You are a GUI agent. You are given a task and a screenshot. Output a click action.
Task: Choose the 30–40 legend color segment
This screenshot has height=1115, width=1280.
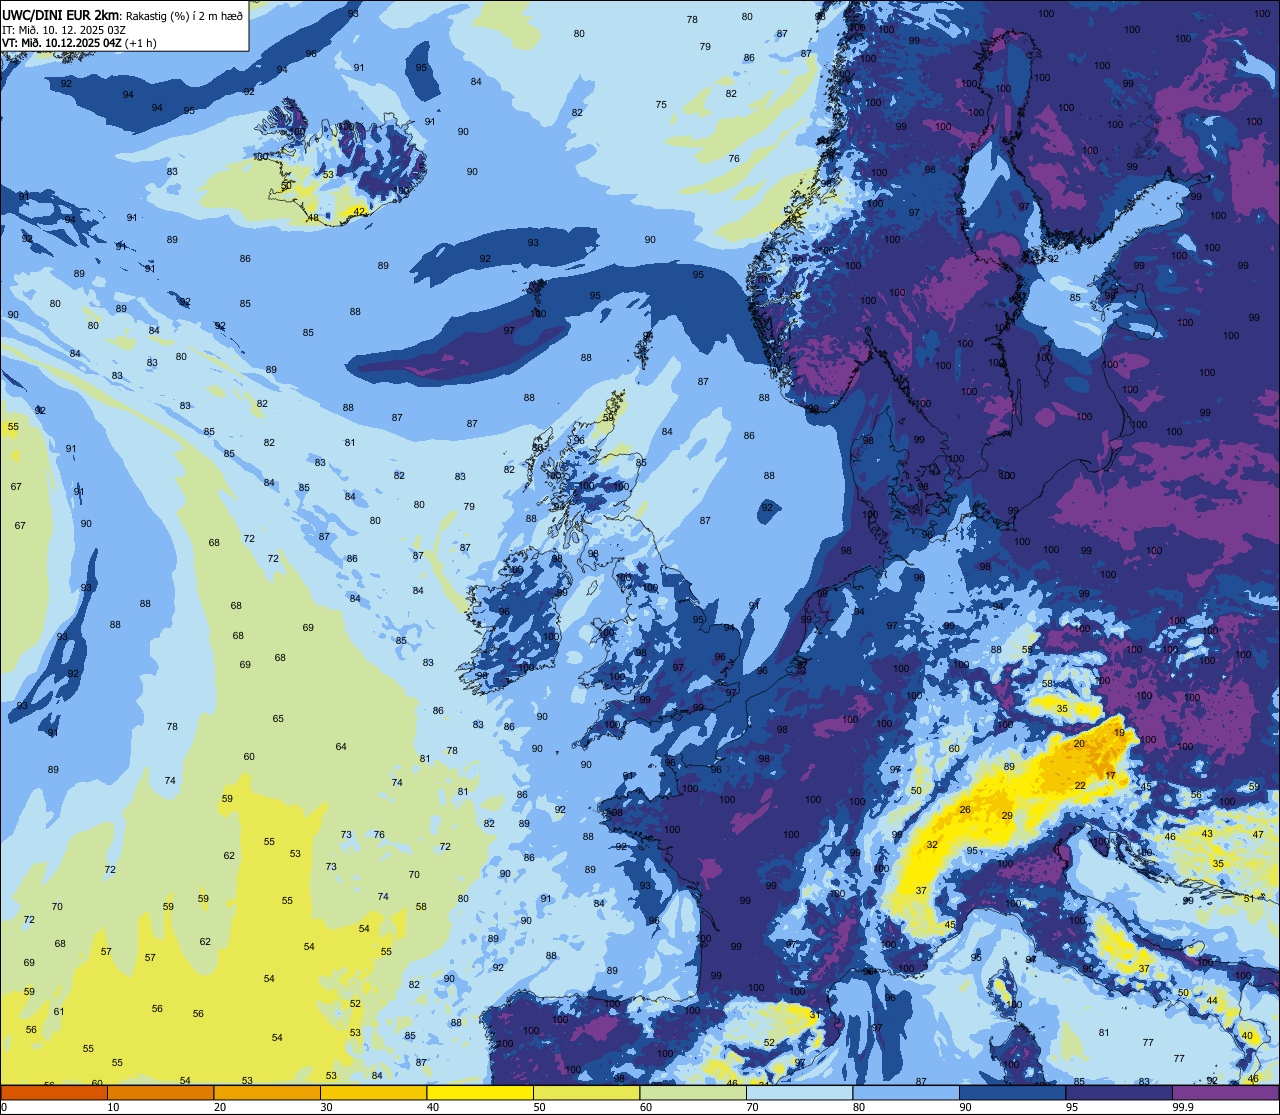[373, 1092]
